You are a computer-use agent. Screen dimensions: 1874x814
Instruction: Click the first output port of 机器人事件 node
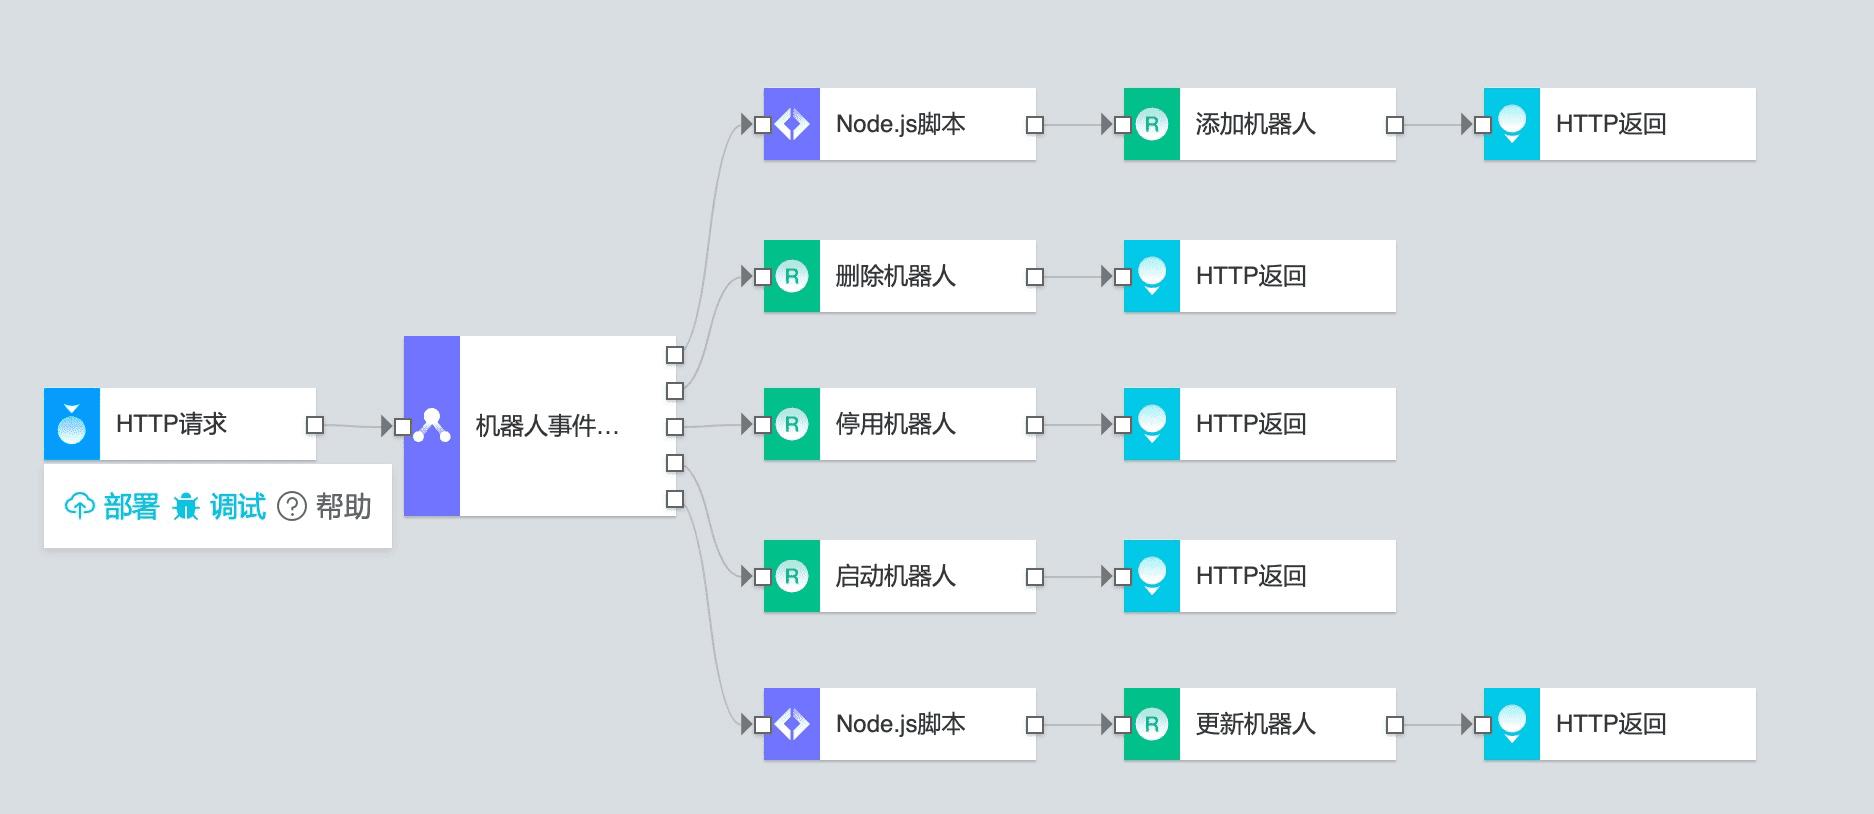[x=676, y=354]
